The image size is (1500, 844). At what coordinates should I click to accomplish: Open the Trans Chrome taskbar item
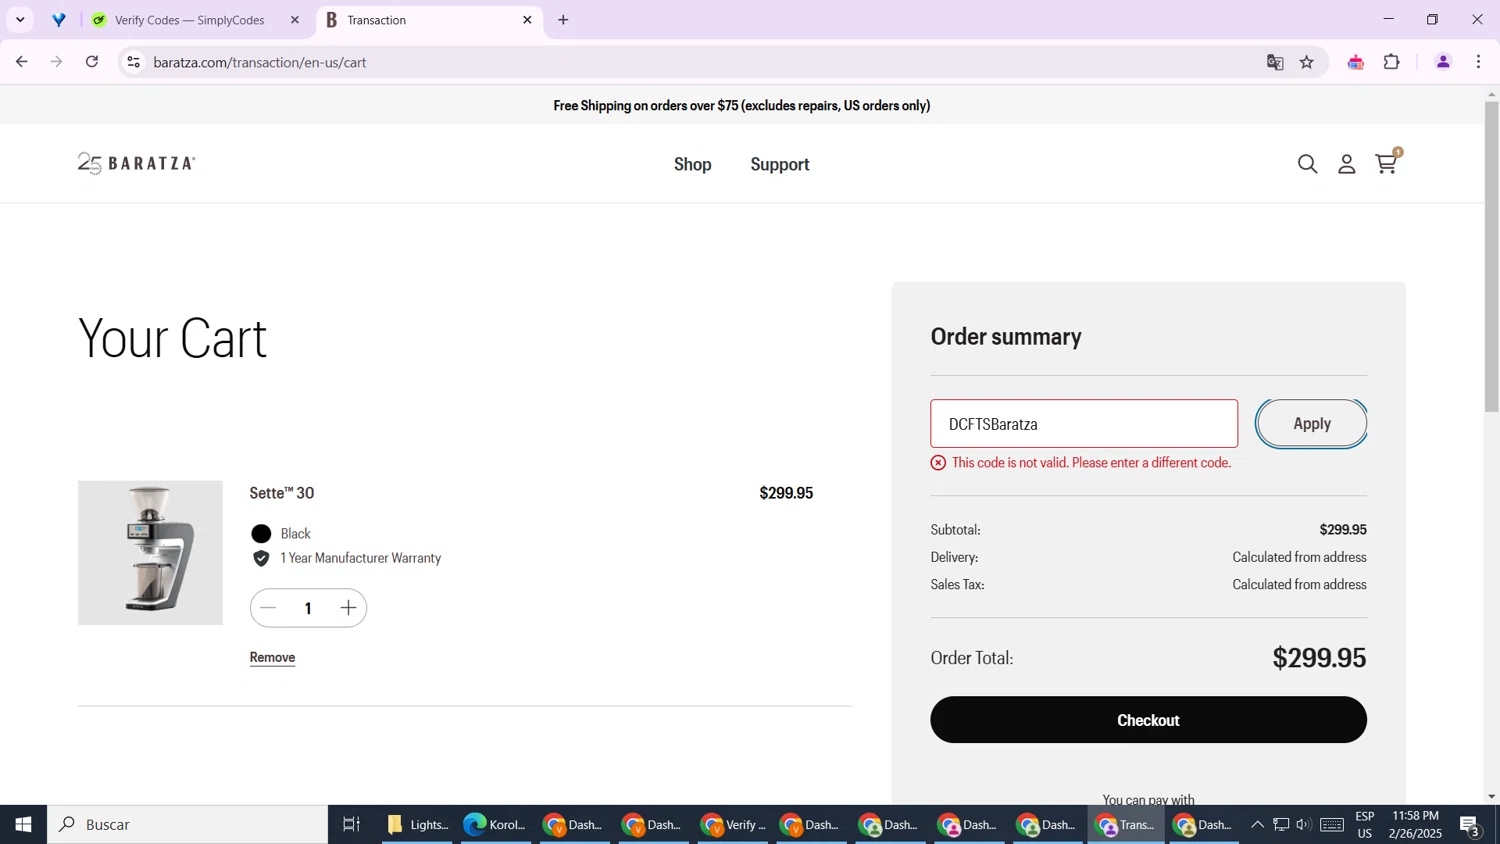[x=1126, y=825]
